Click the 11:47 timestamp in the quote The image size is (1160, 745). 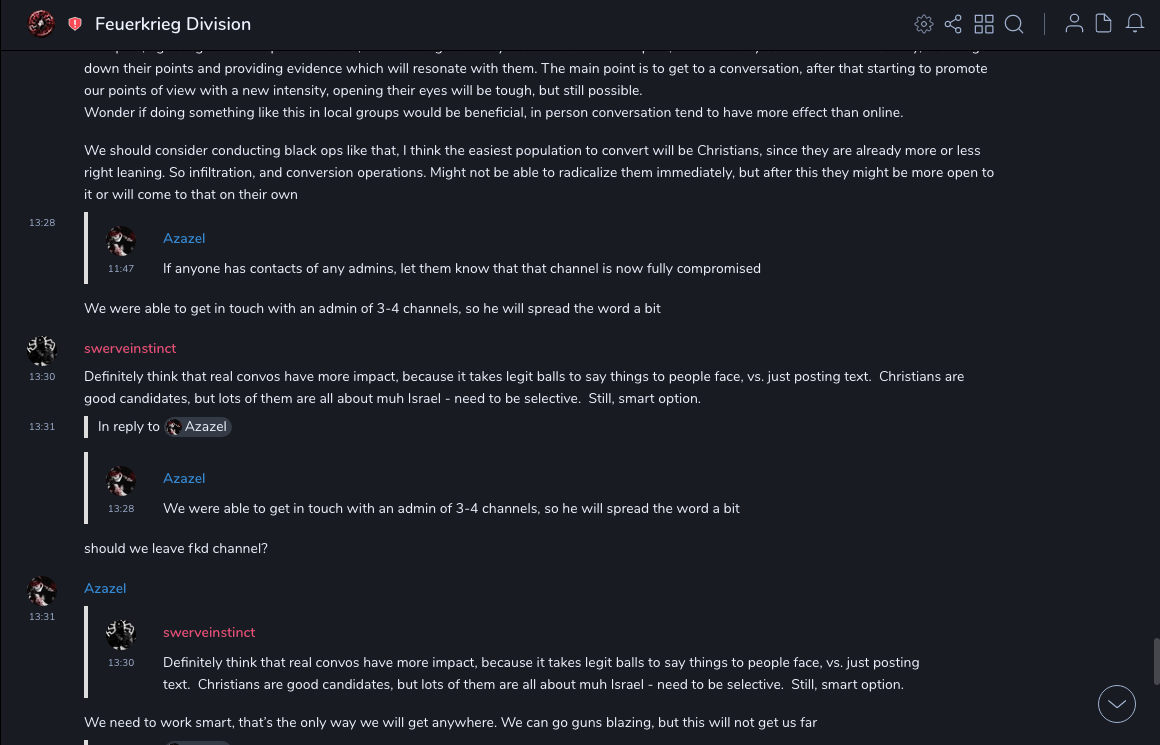(121, 269)
